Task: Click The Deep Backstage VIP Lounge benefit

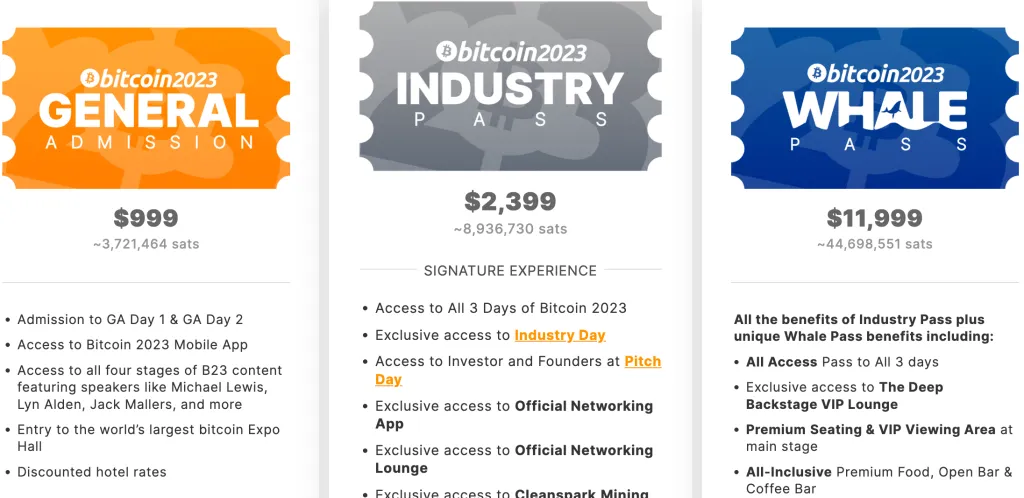Action: click(844, 396)
